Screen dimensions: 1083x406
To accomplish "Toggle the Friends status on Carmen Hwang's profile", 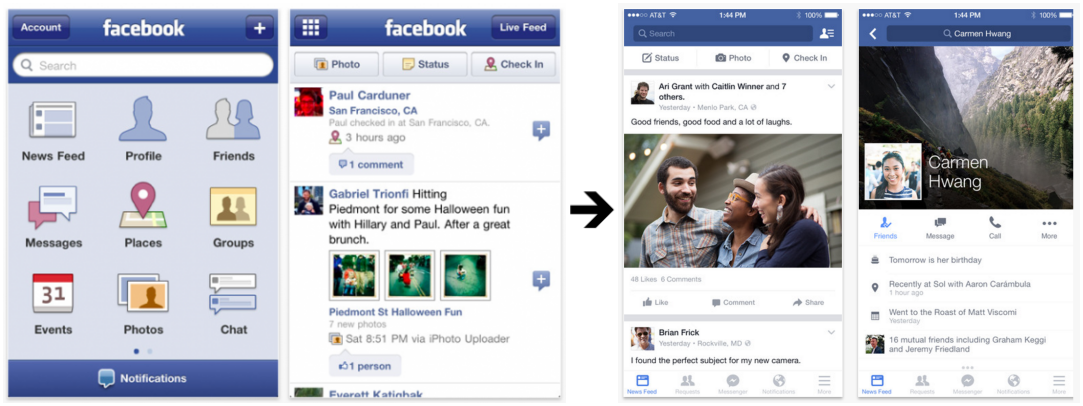I will point(885,227).
